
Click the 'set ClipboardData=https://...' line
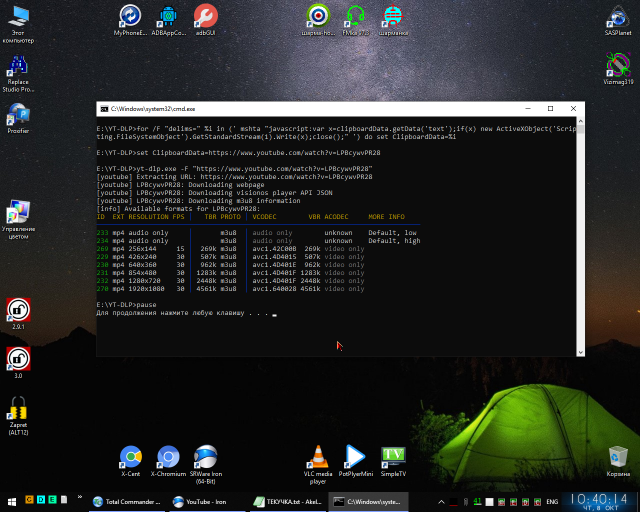point(238,153)
